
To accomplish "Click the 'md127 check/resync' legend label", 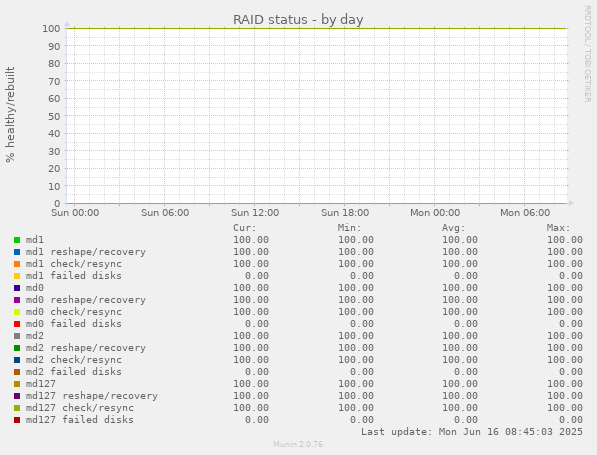I will [x=80, y=408].
